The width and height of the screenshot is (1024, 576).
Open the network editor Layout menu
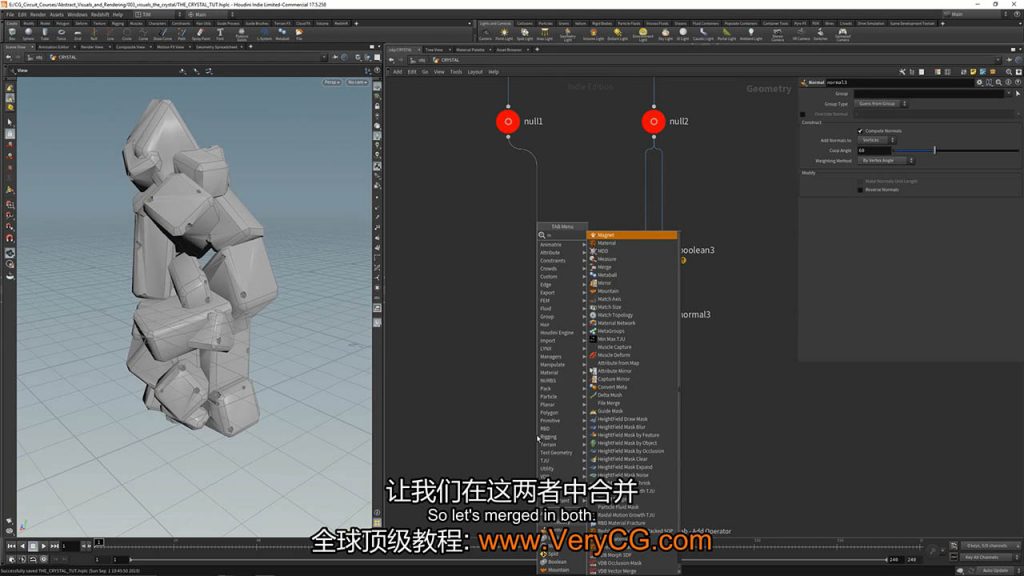(475, 72)
